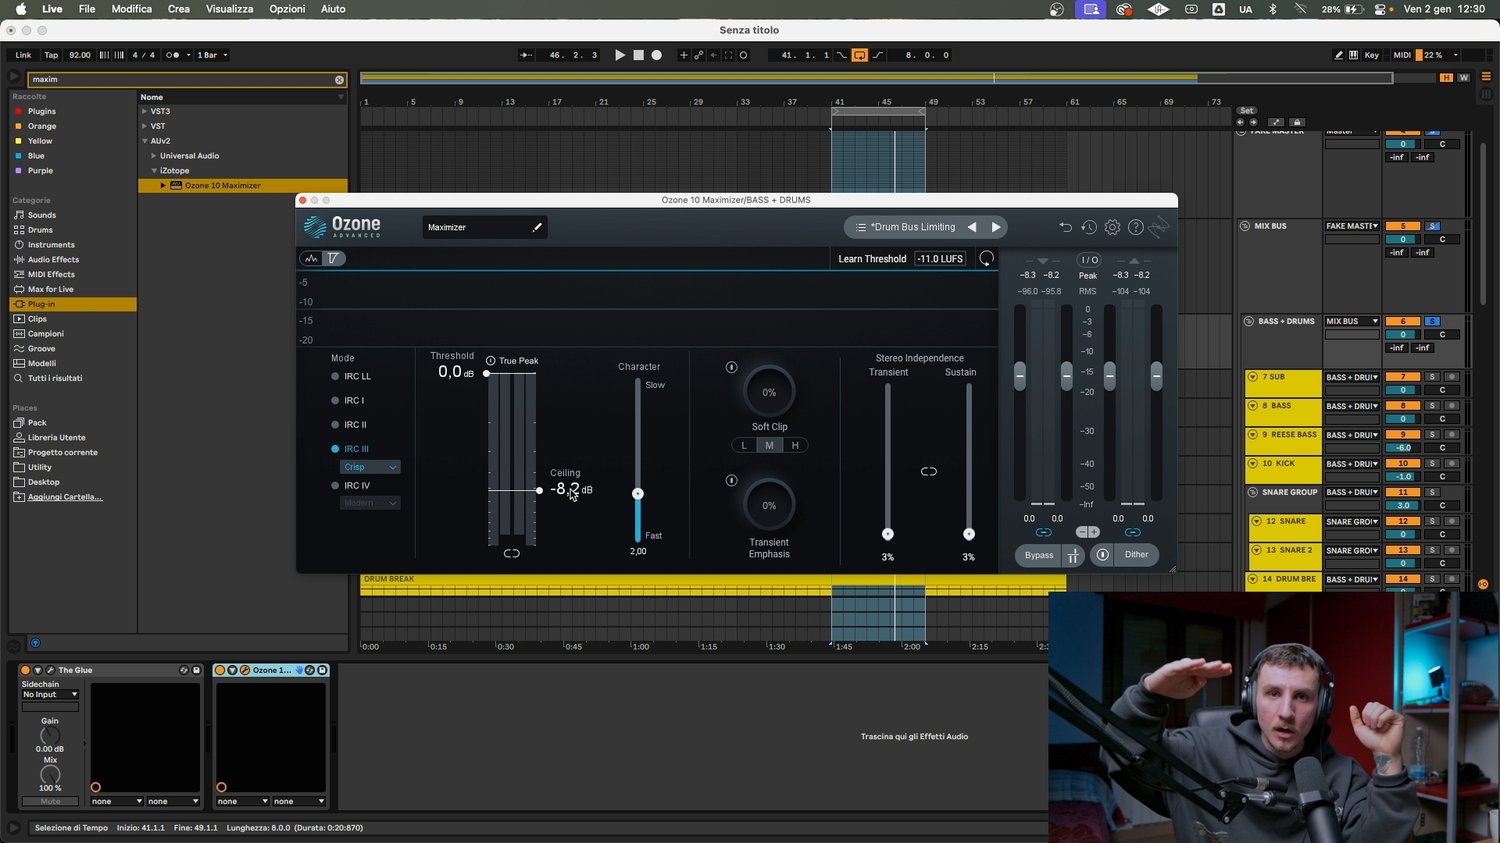Click the pencil icon beside Maximizer name

537,227
